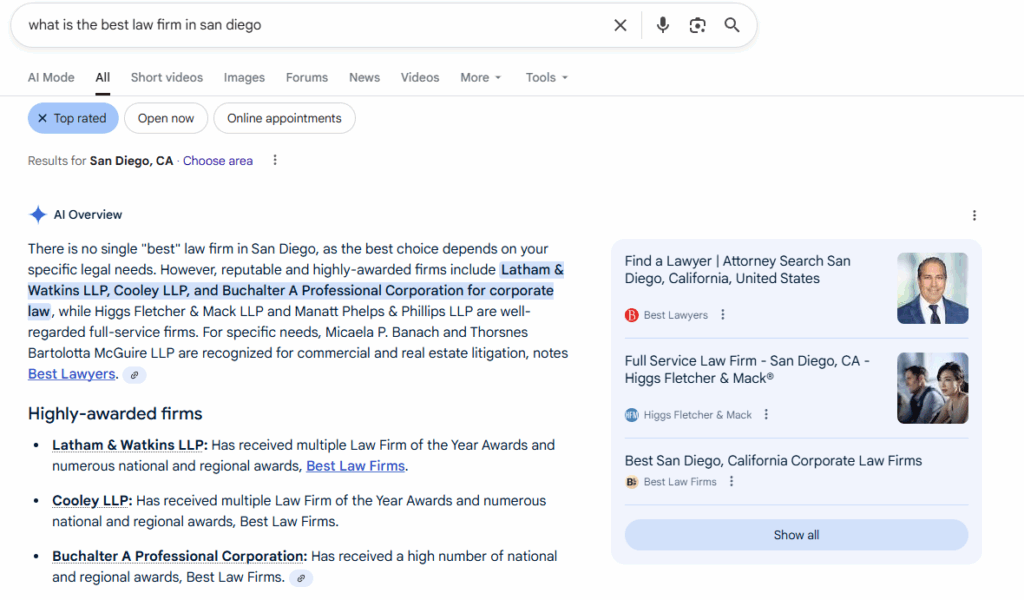Activate voice search with the microphone icon
Viewport: 1024px width, 600px height.
[662, 25]
